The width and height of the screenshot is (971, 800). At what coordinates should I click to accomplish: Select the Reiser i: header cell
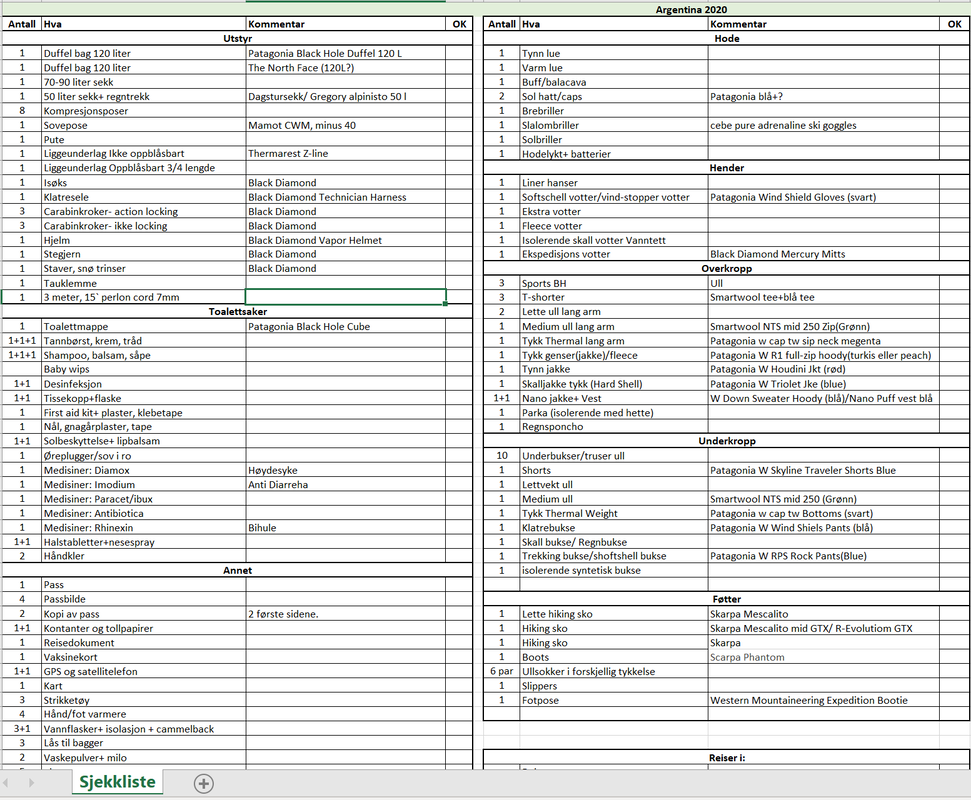pyautogui.click(x=726, y=758)
